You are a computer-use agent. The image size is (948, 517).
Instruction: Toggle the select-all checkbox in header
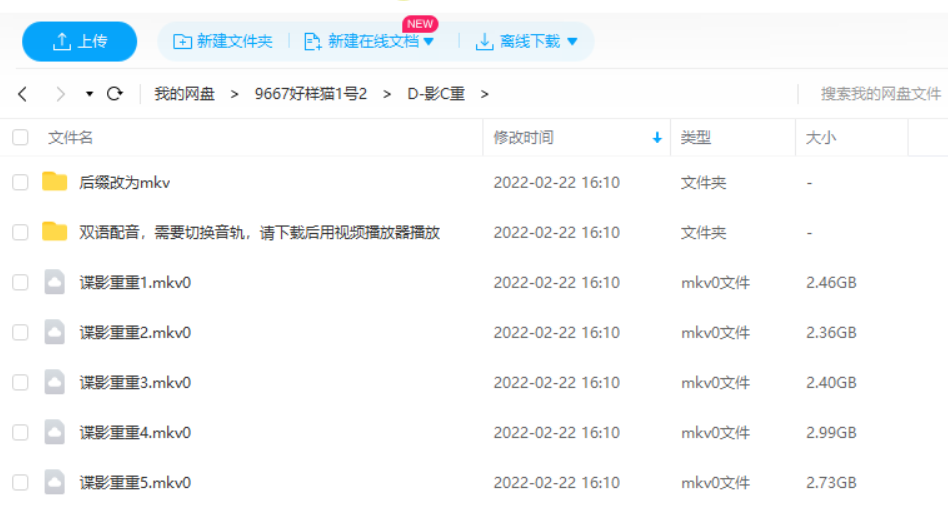coord(20,138)
